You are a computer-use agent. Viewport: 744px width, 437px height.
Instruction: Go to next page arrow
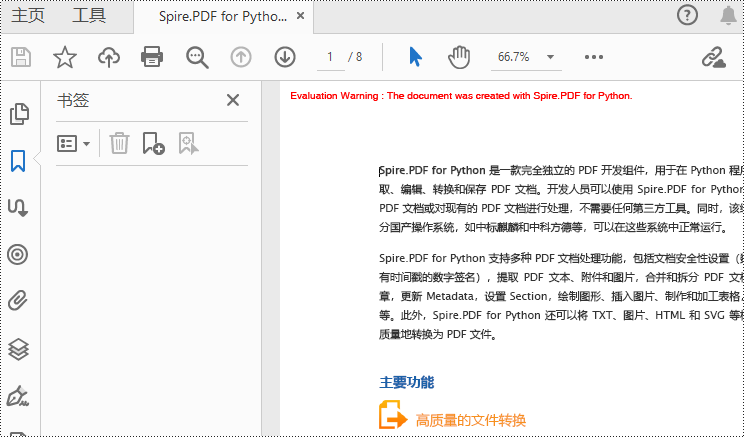(x=285, y=57)
